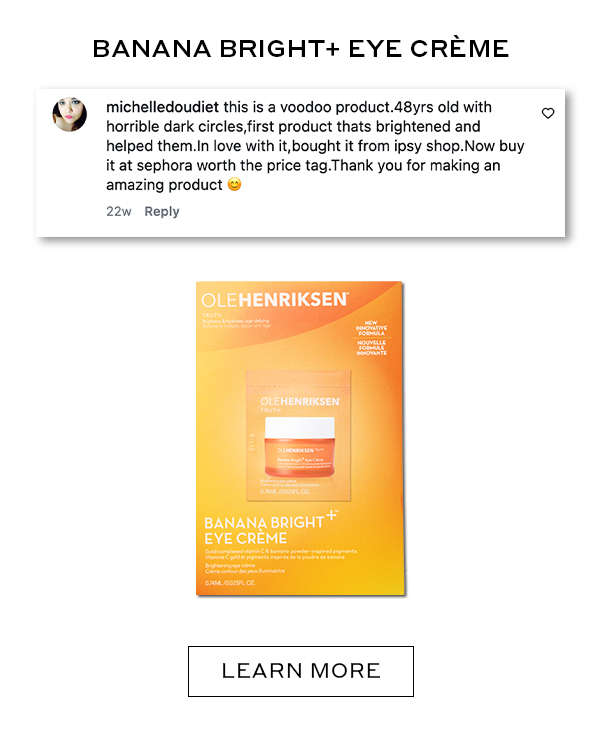
Task: Click the OLEHENRIKSEN logo atop the orange package
Action: tap(275, 300)
